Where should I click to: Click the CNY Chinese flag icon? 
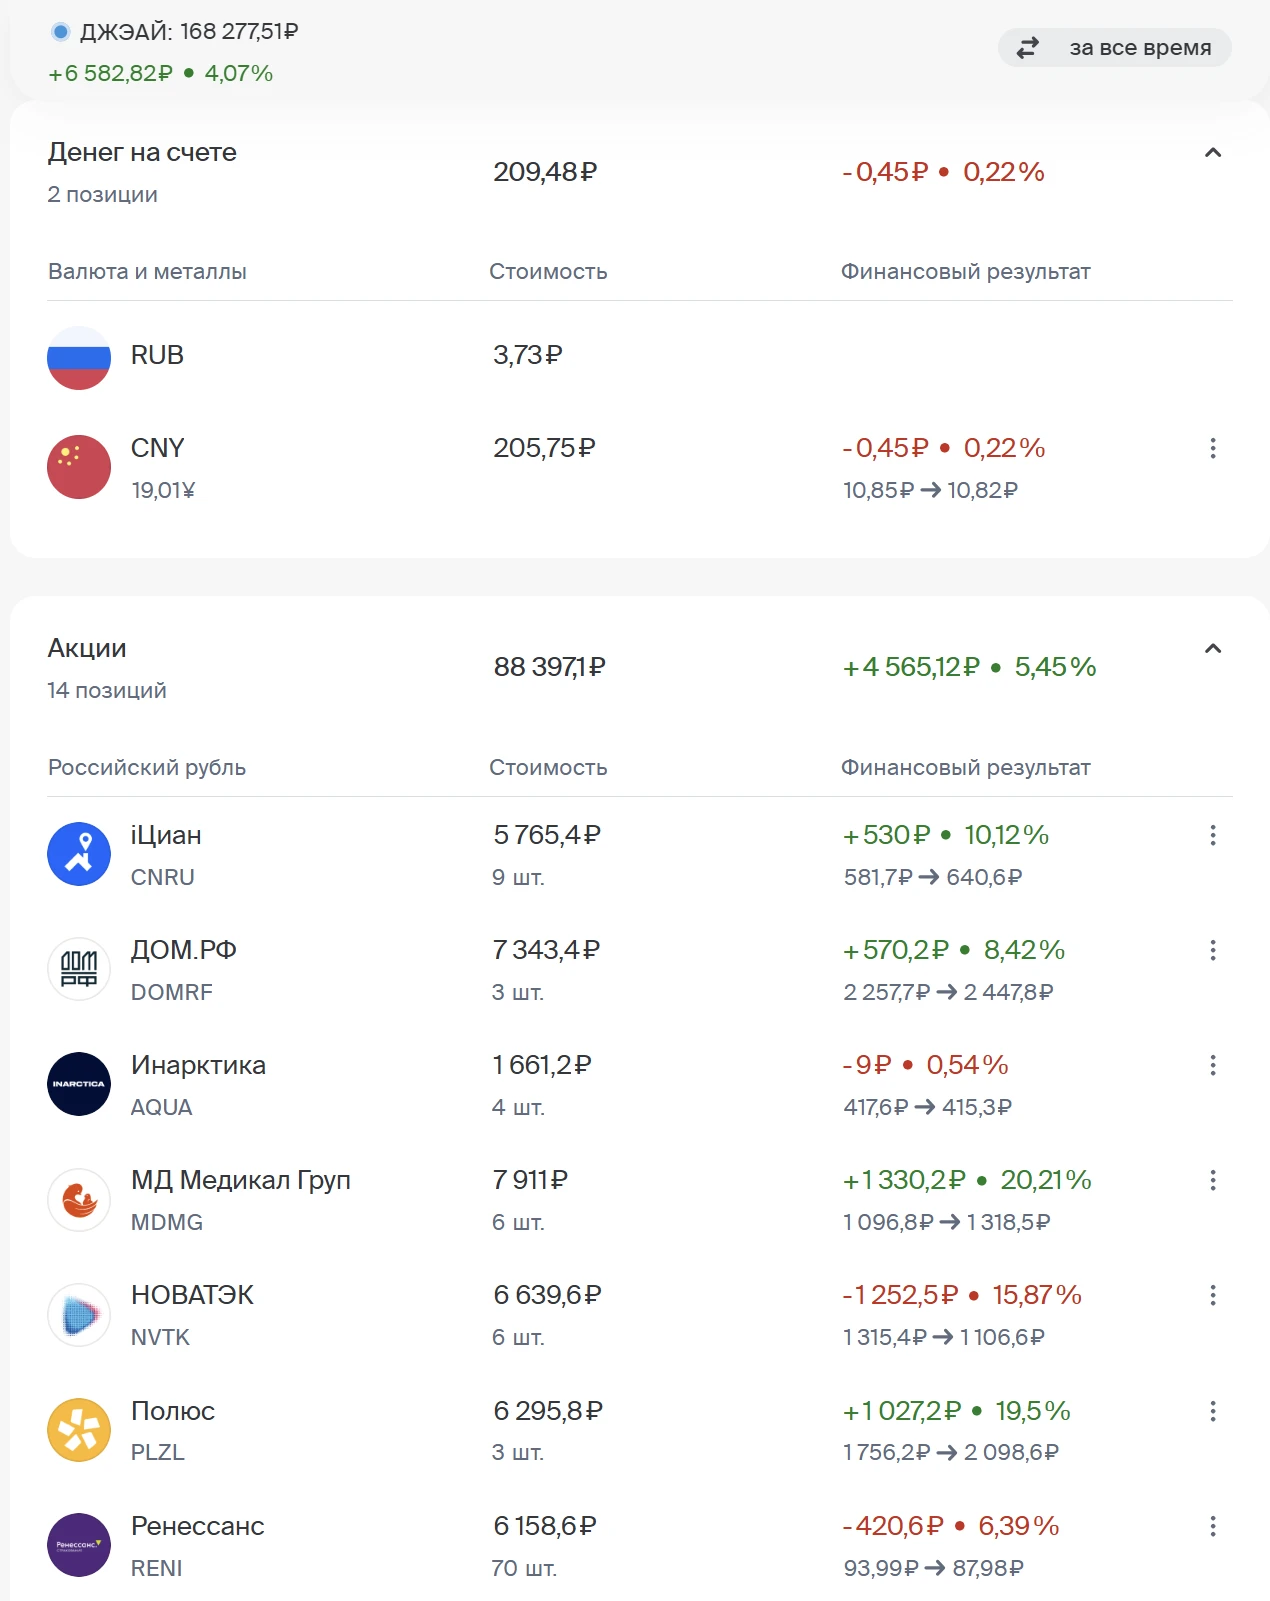point(79,467)
